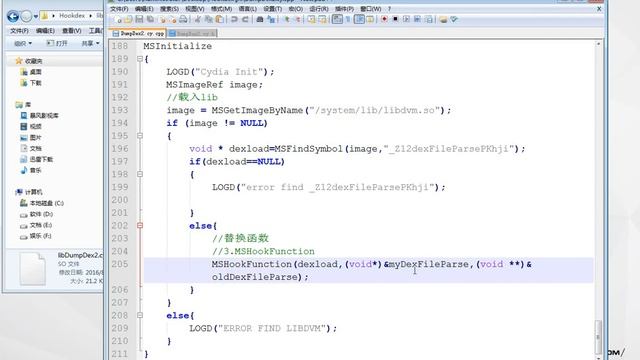Open the 插件(P) menu

click(x=344, y=9)
